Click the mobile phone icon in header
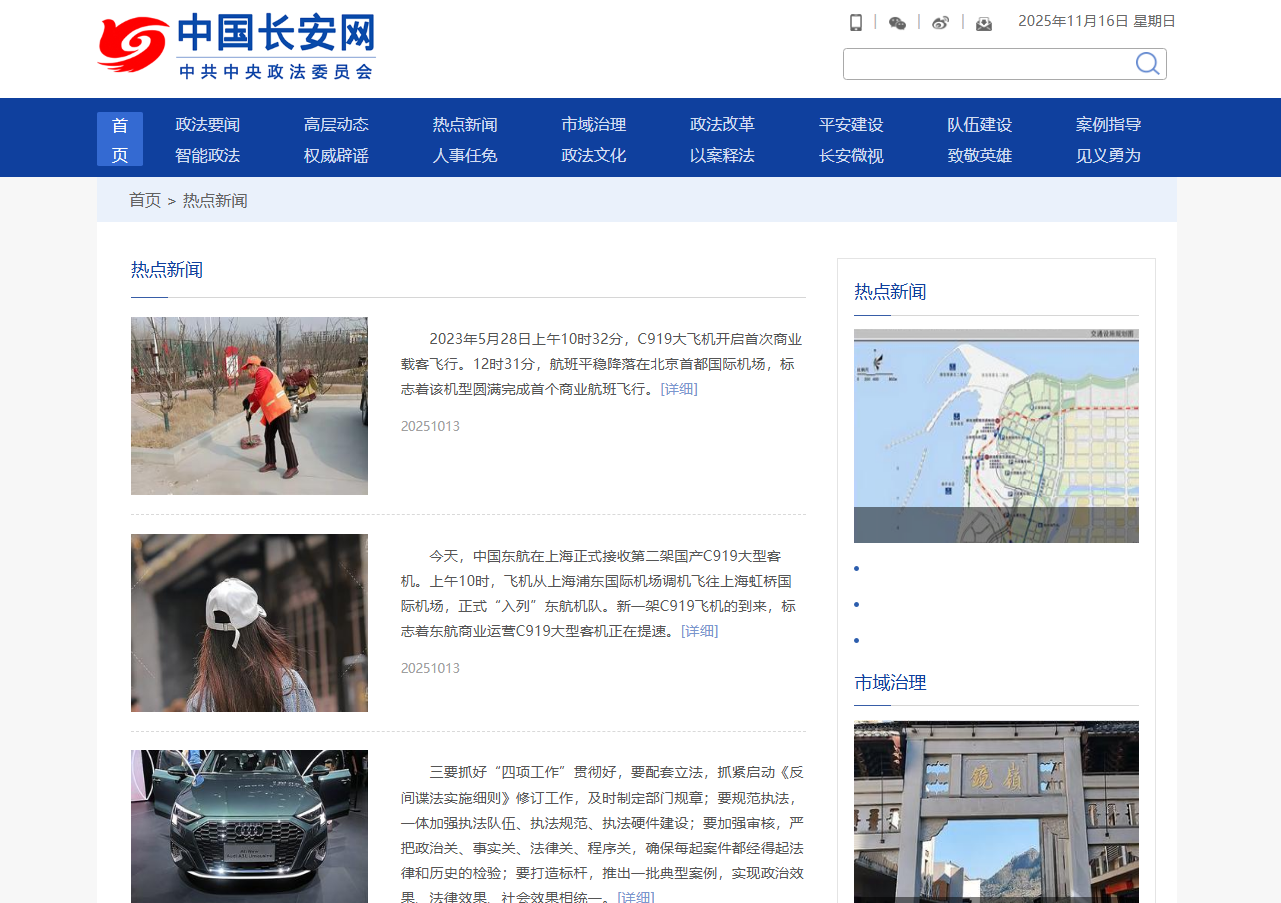The width and height of the screenshot is (1281, 903). click(856, 22)
